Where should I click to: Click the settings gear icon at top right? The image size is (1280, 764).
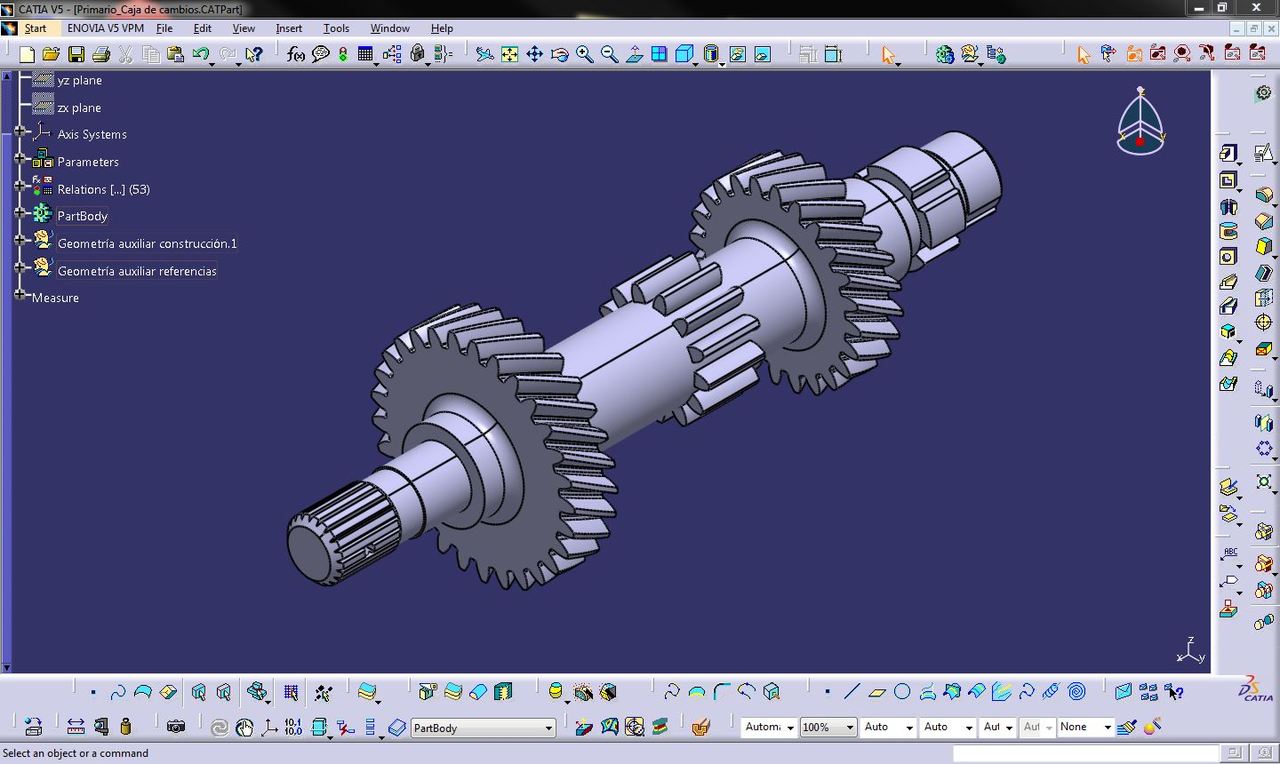[x=1263, y=93]
